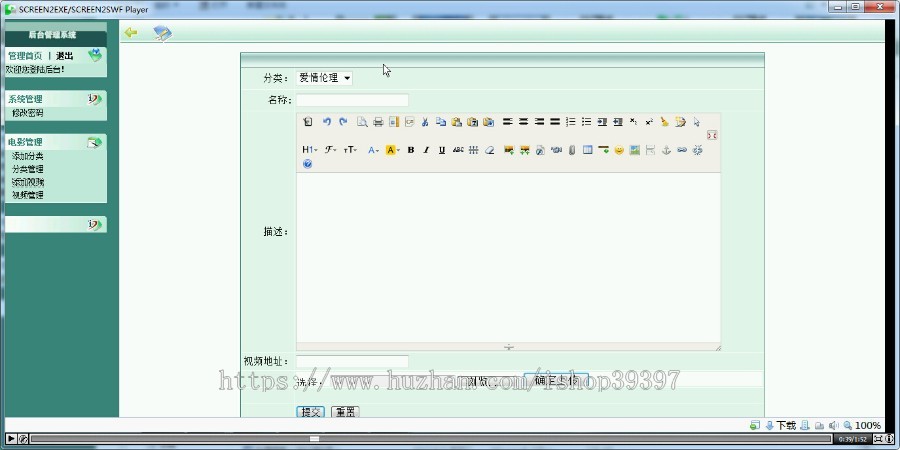Align text left in the editor
Screen dimensions: 900x450
507,122
